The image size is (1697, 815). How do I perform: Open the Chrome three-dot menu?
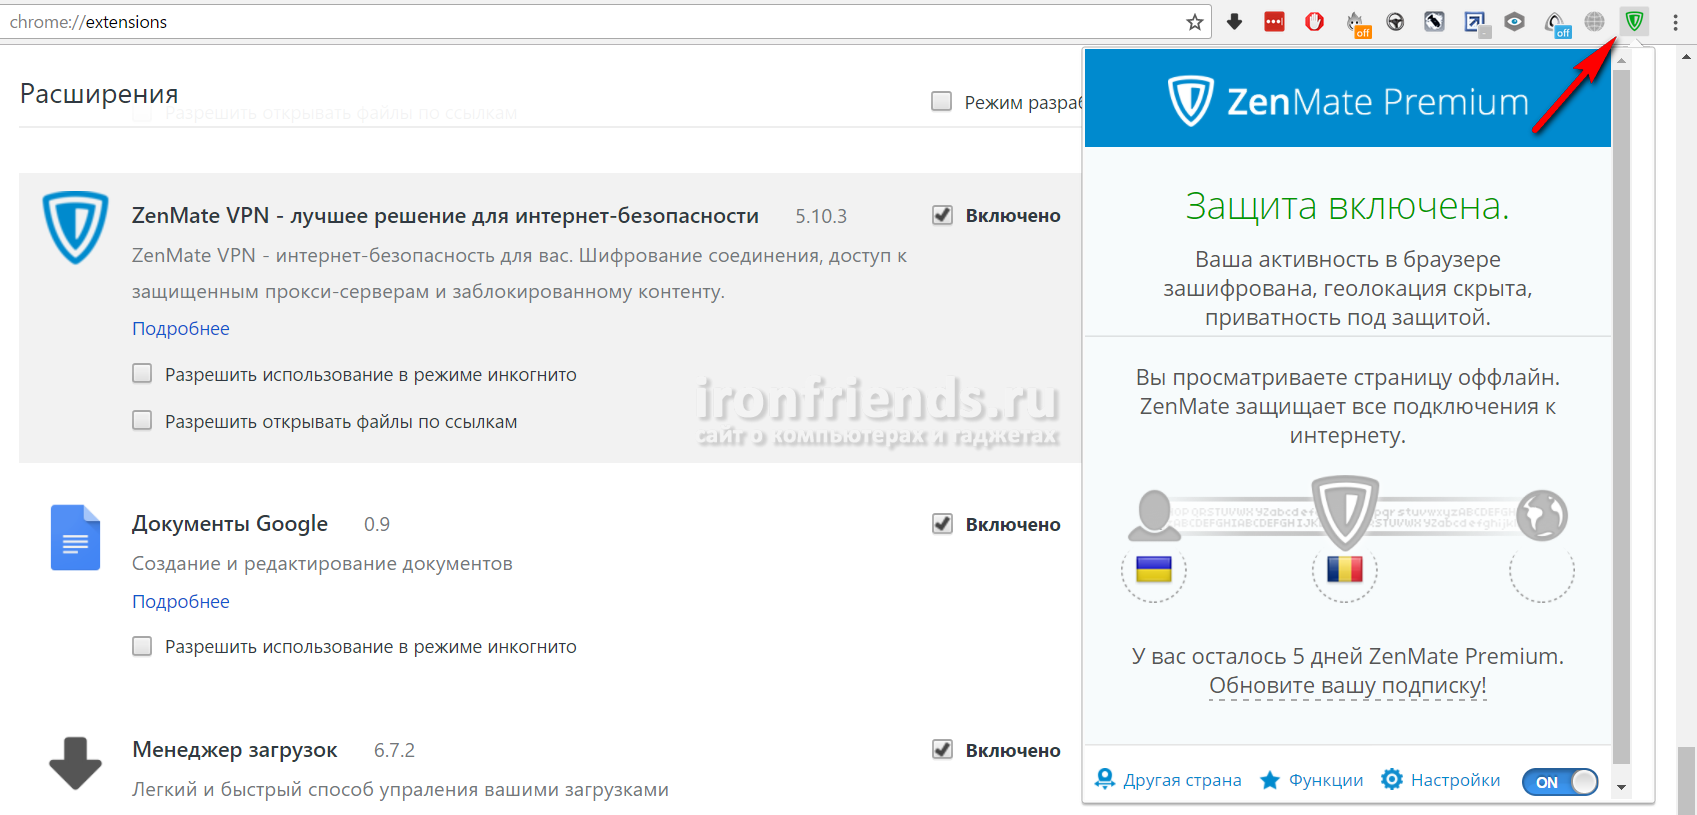click(x=1675, y=22)
